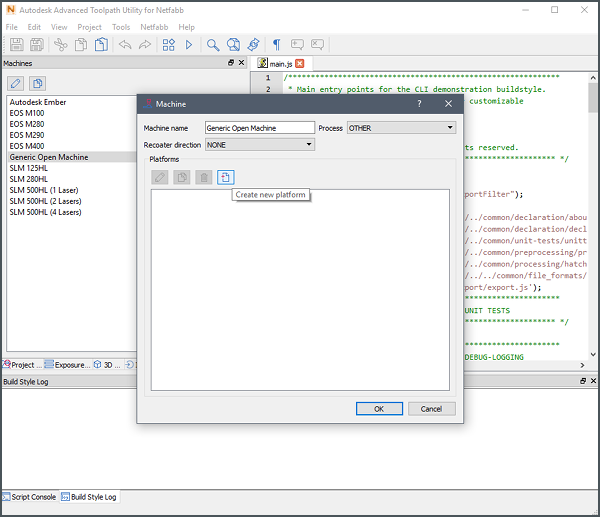Viewport: 600px width, 517px height.
Task: Click Cancel in the Machine dialog
Action: (432, 409)
